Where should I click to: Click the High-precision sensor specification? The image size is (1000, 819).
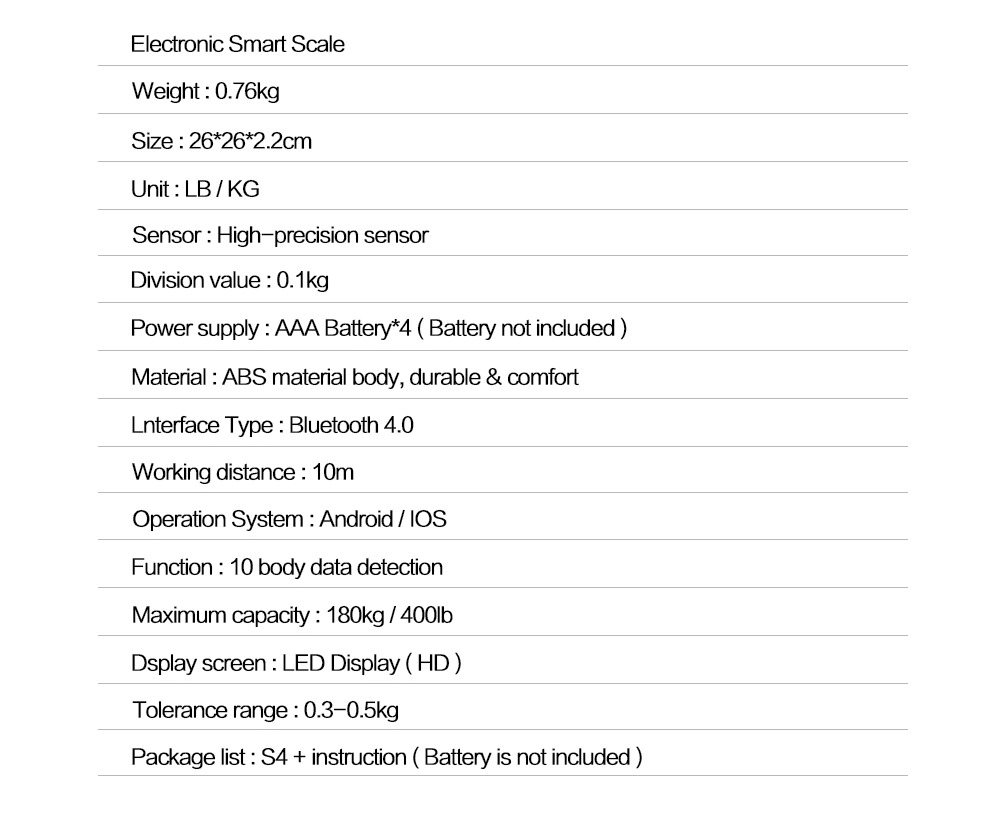coord(322,235)
